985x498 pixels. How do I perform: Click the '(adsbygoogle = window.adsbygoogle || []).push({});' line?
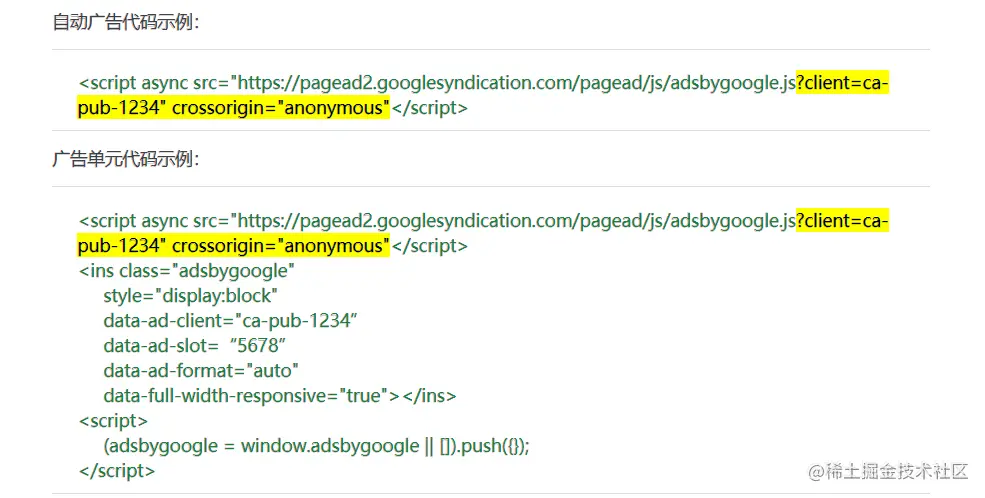317,446
